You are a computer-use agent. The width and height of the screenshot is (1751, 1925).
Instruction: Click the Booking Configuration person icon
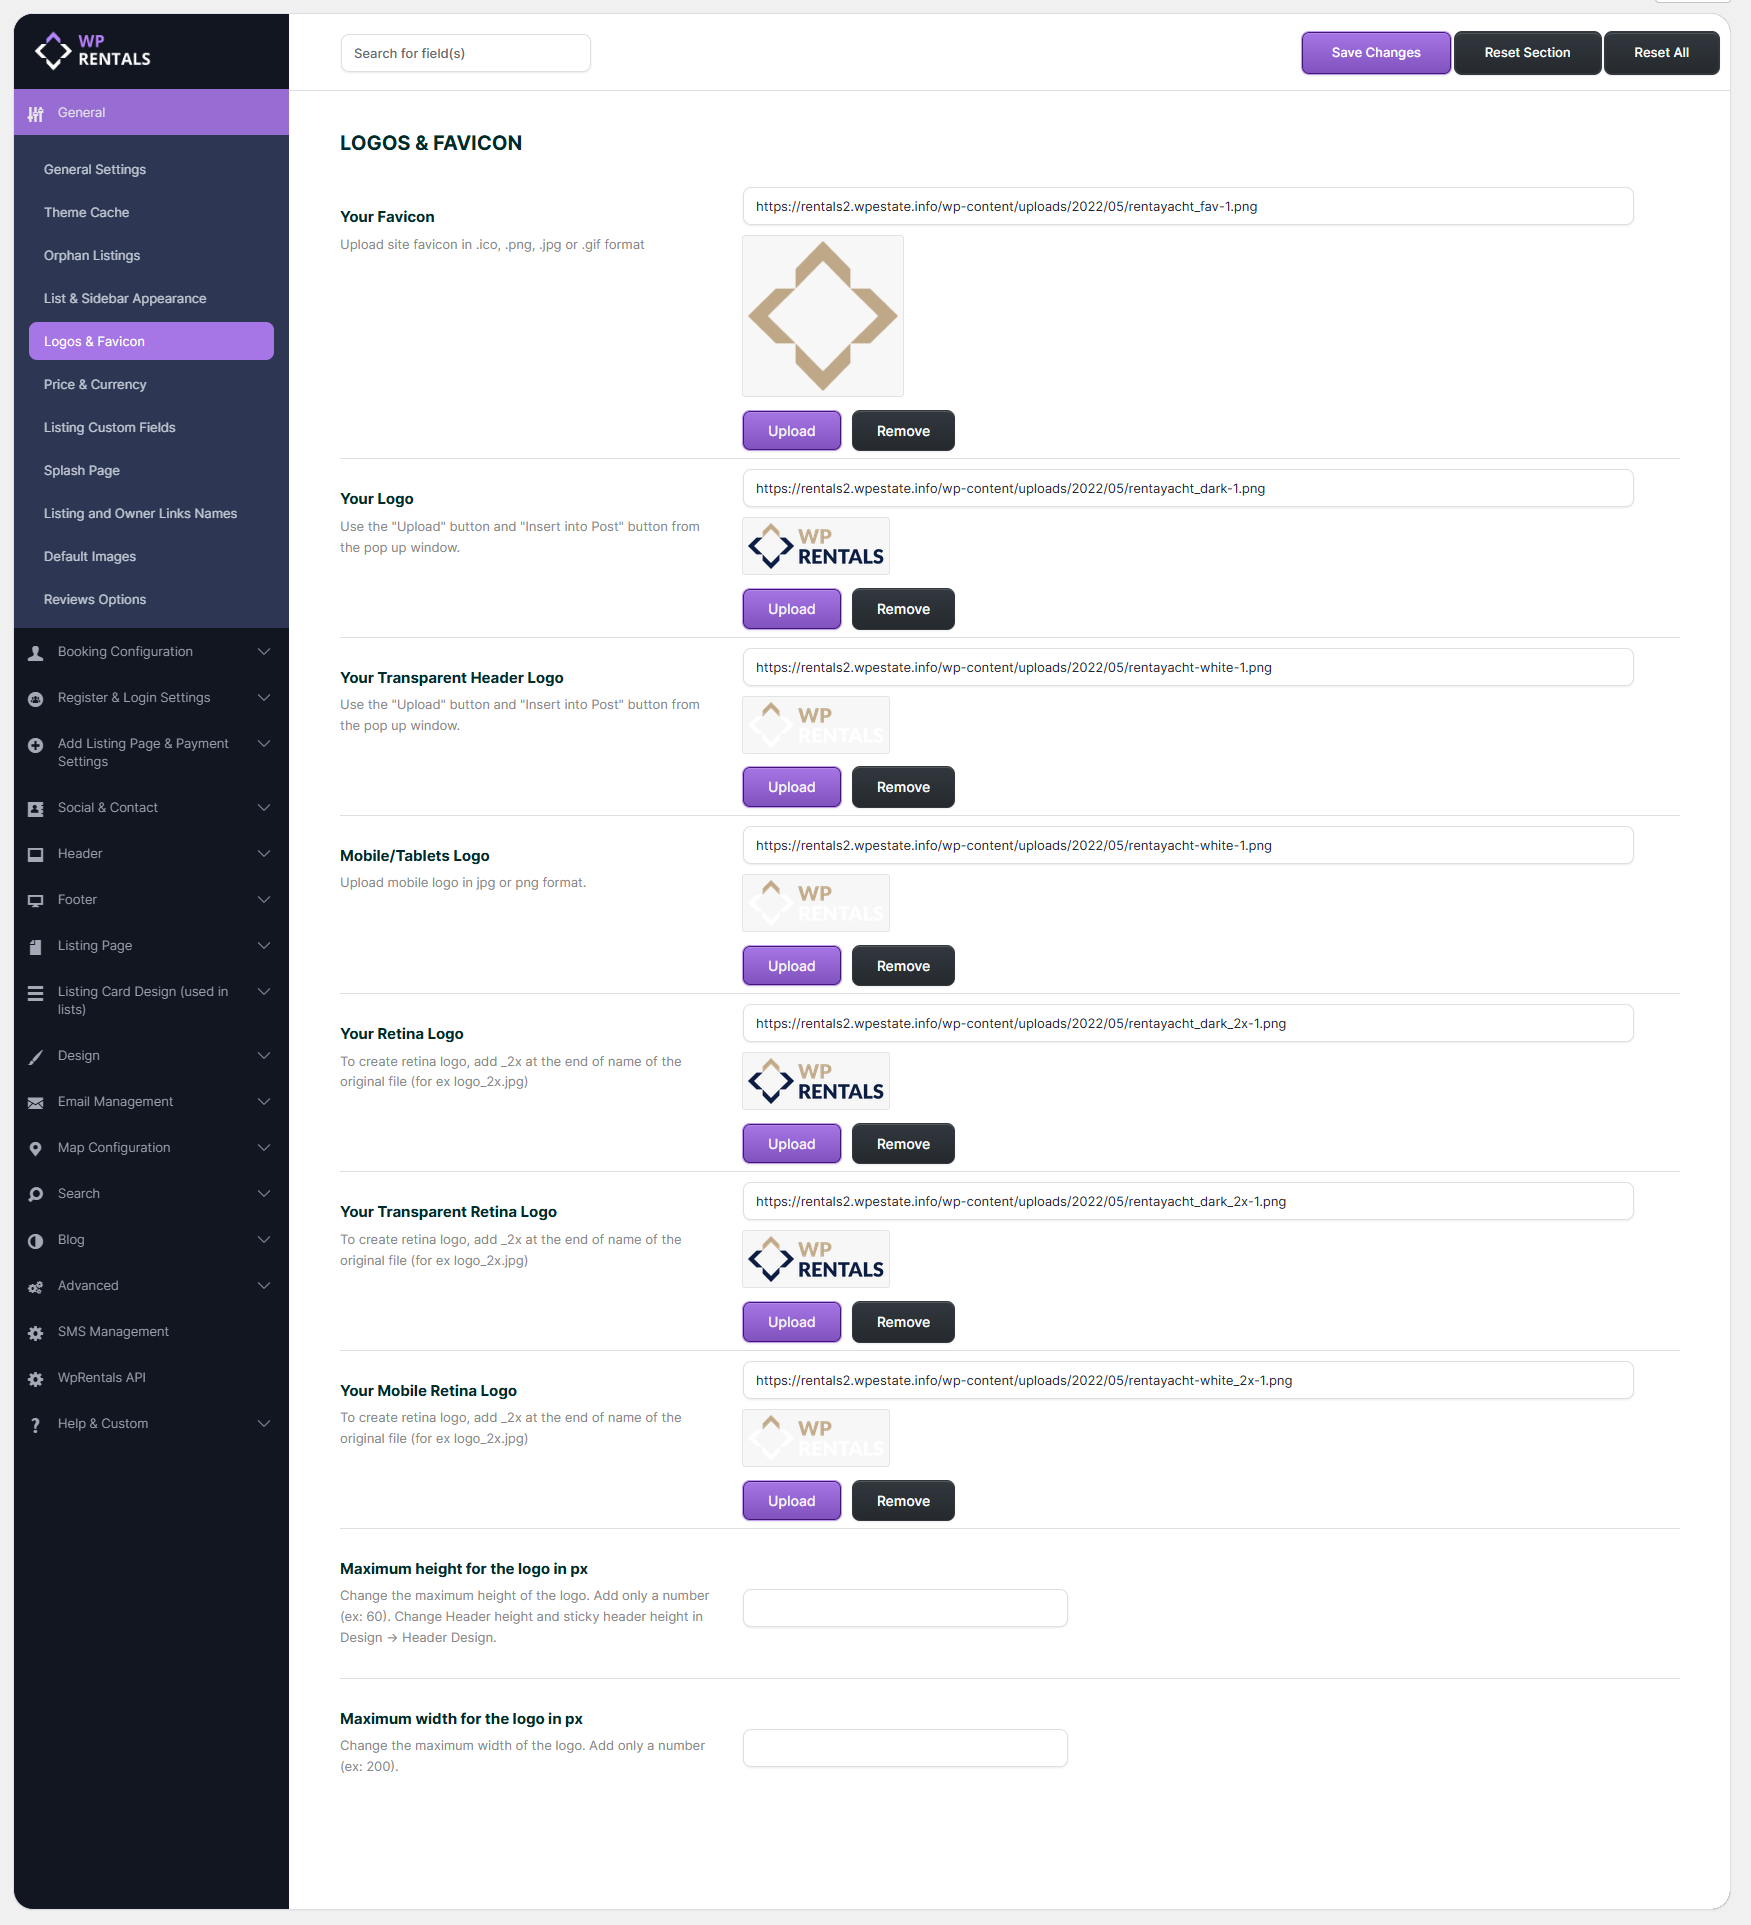tap(36, 653)
